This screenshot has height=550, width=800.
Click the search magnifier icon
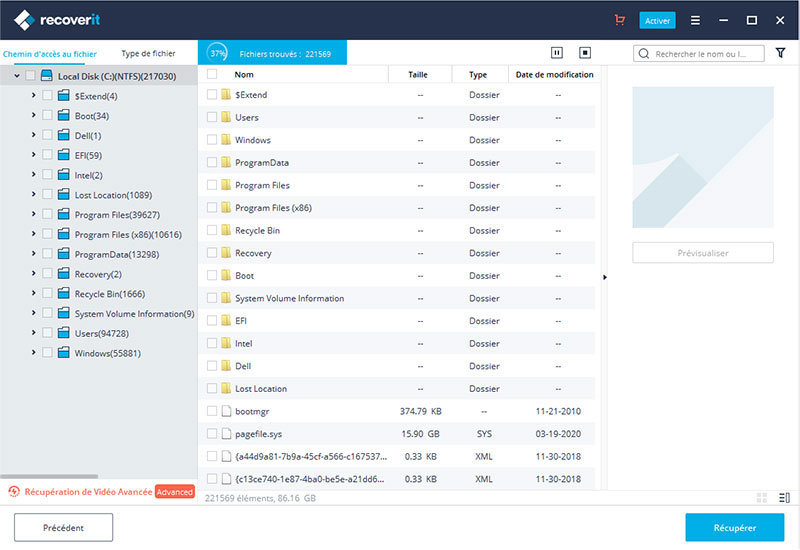click(x=644, y=54)
